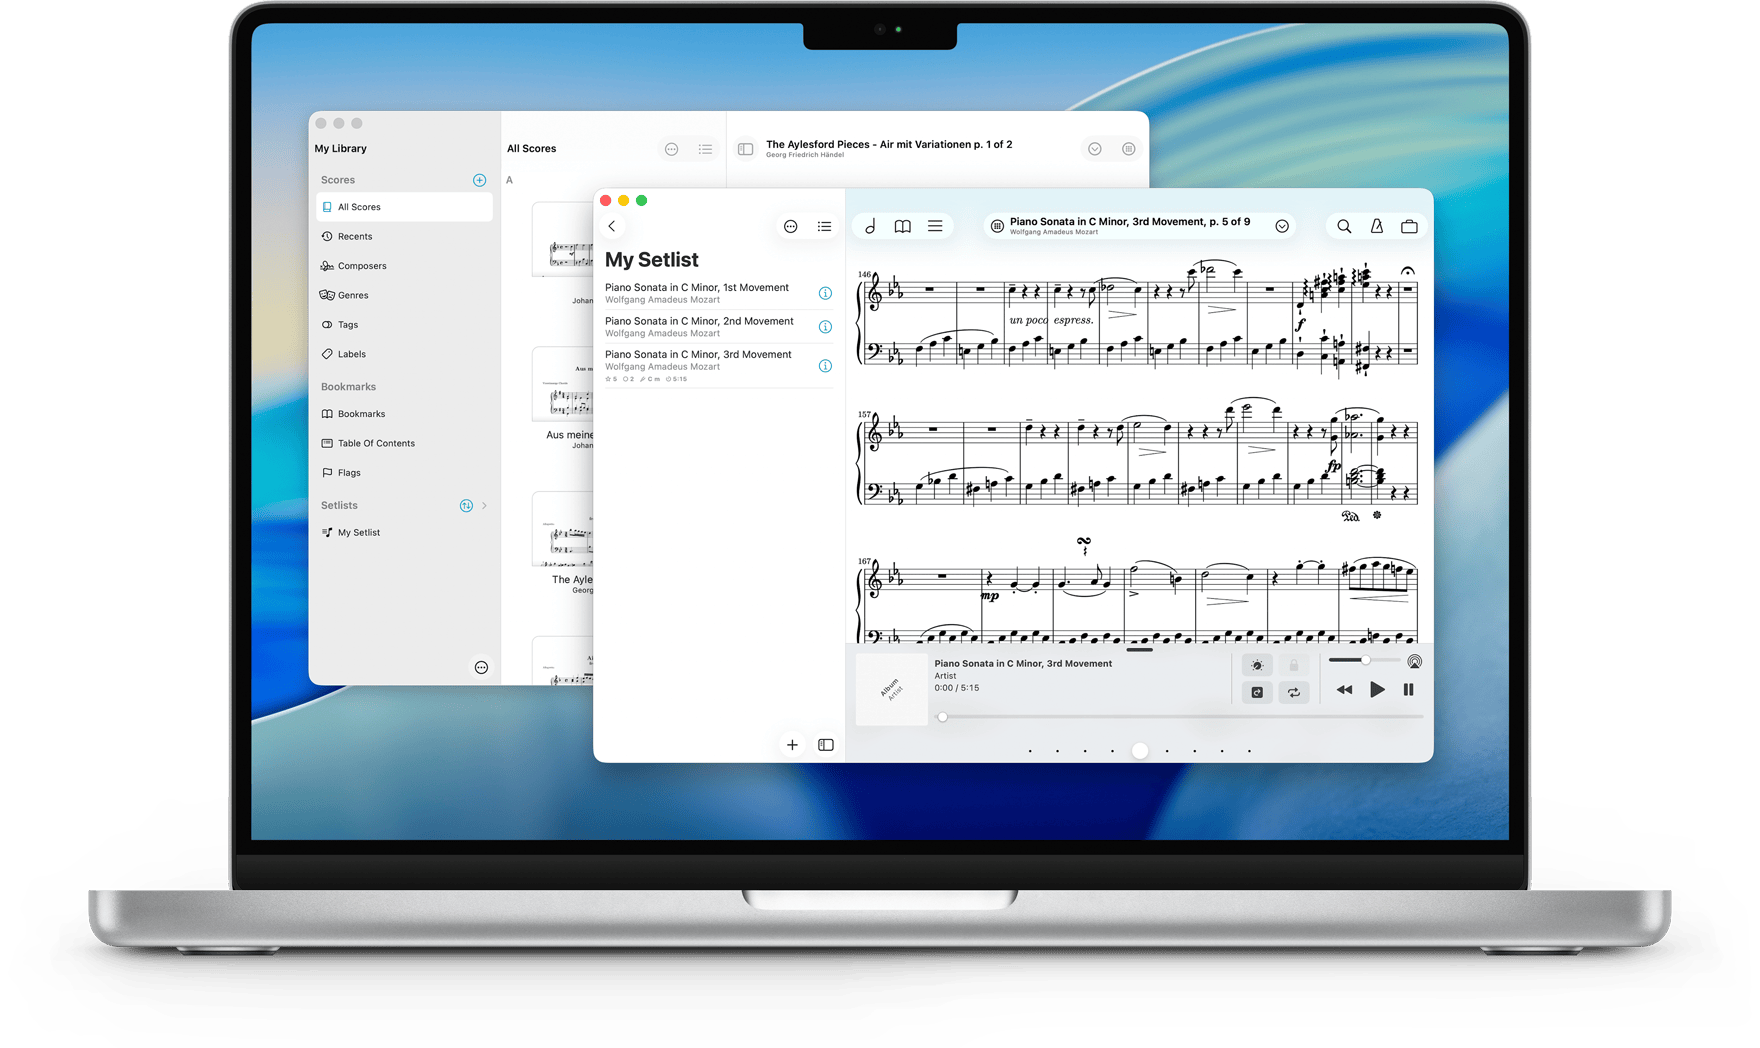Go back from My Setlist
The height and width of the screenshot is (1048, 1760).
tap(612, 227)
